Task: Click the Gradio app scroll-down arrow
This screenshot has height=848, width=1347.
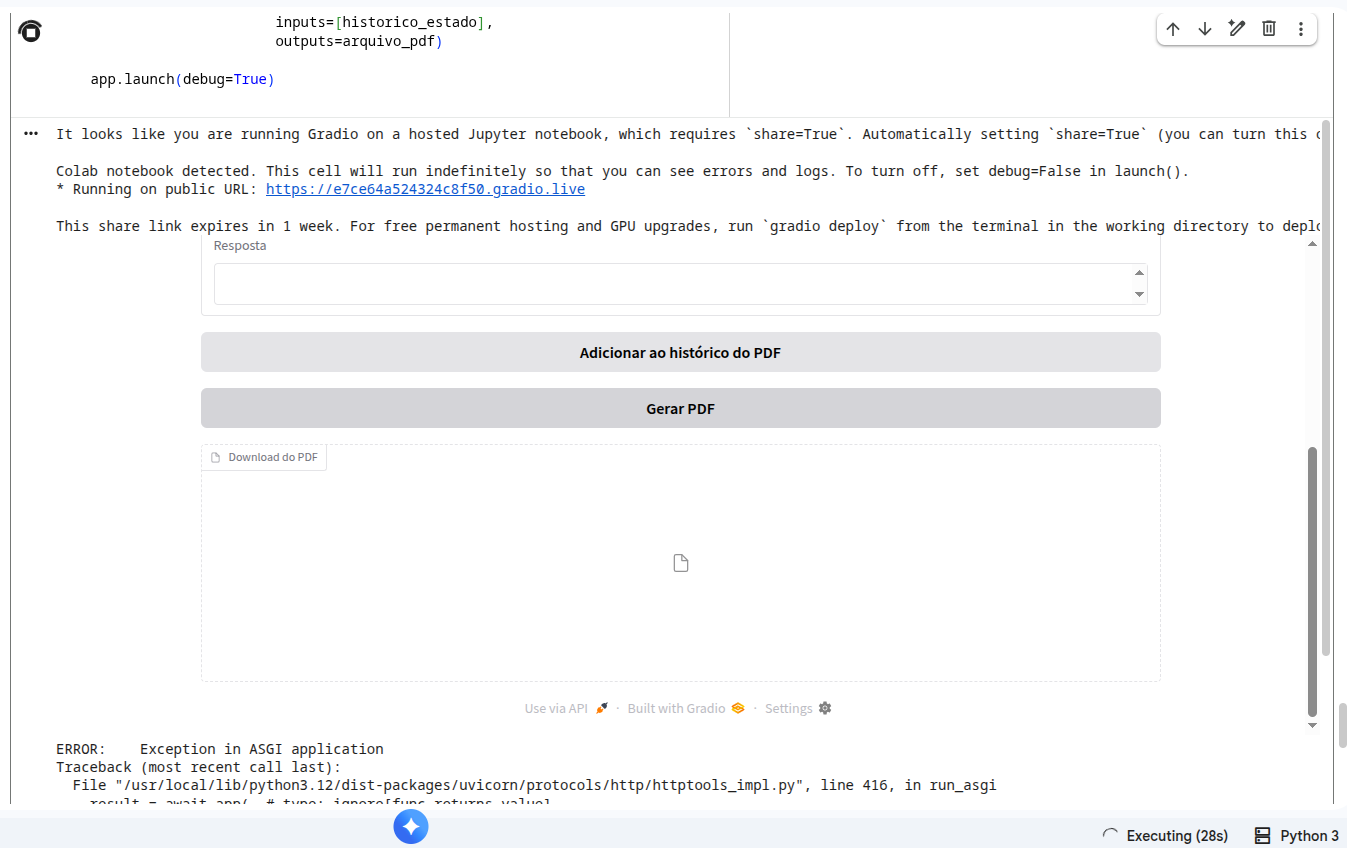Action: pos(1313,725)
